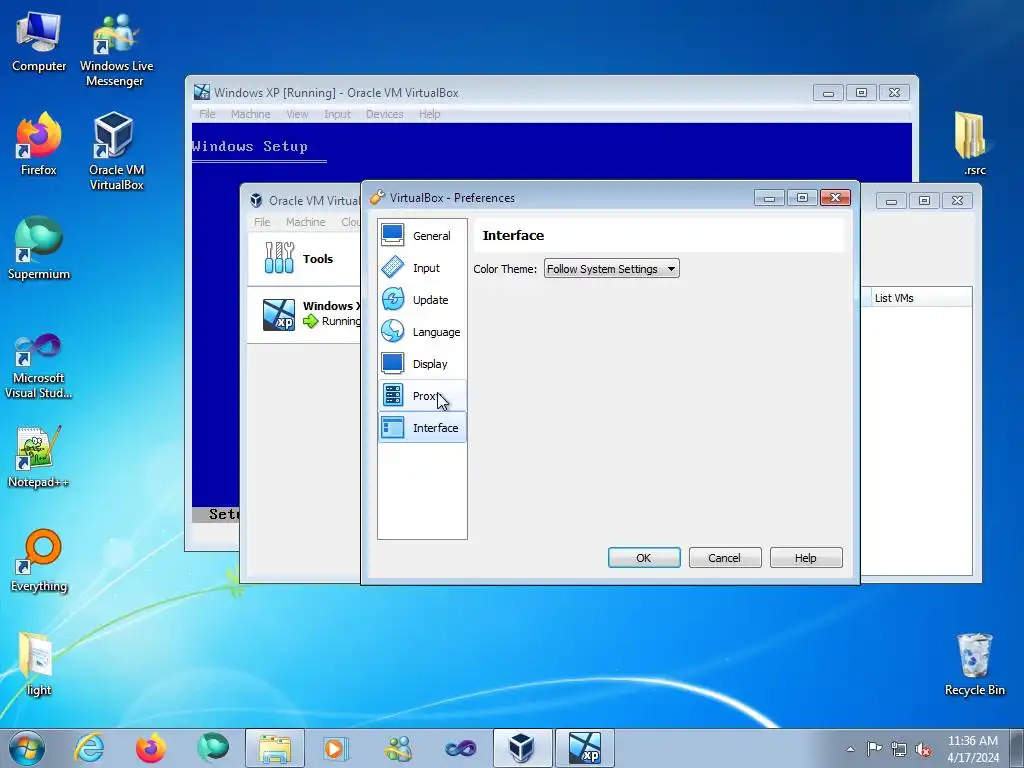Select the light folder on desktop
The width and height of the screenshot is (1024, 768).
pyautogui.click(x=39, y=665)
